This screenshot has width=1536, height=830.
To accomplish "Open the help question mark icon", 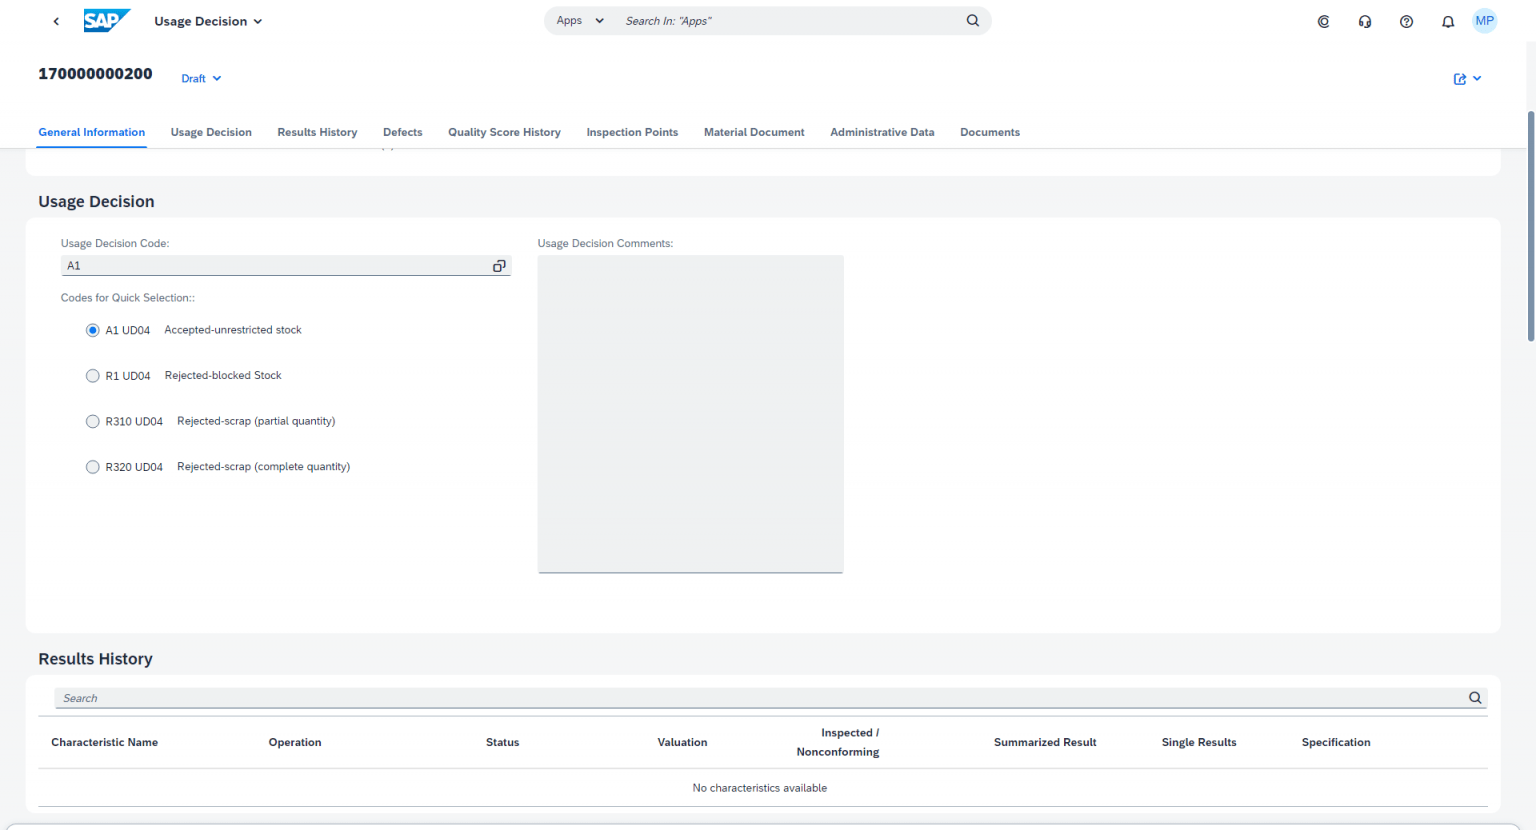I will pos(1406,20).
